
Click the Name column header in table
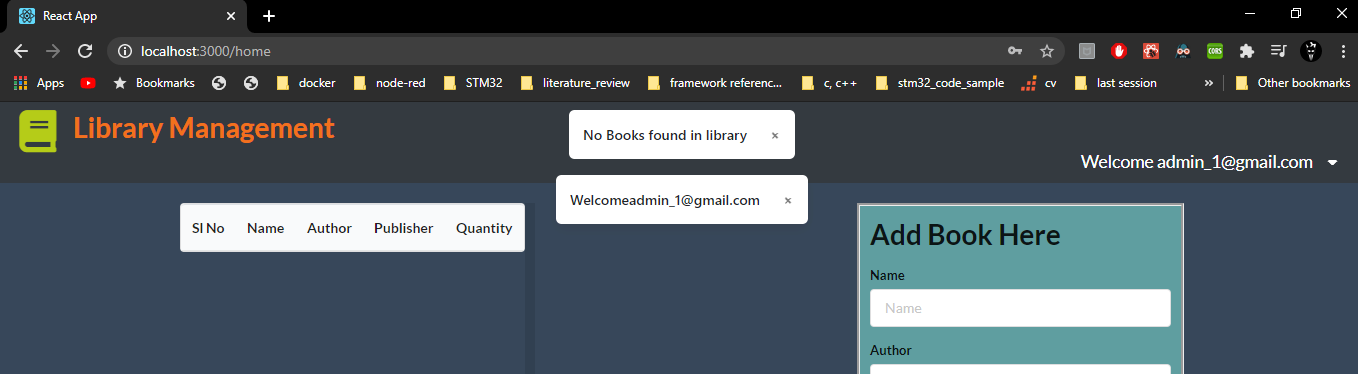click(x=266, y=228)
